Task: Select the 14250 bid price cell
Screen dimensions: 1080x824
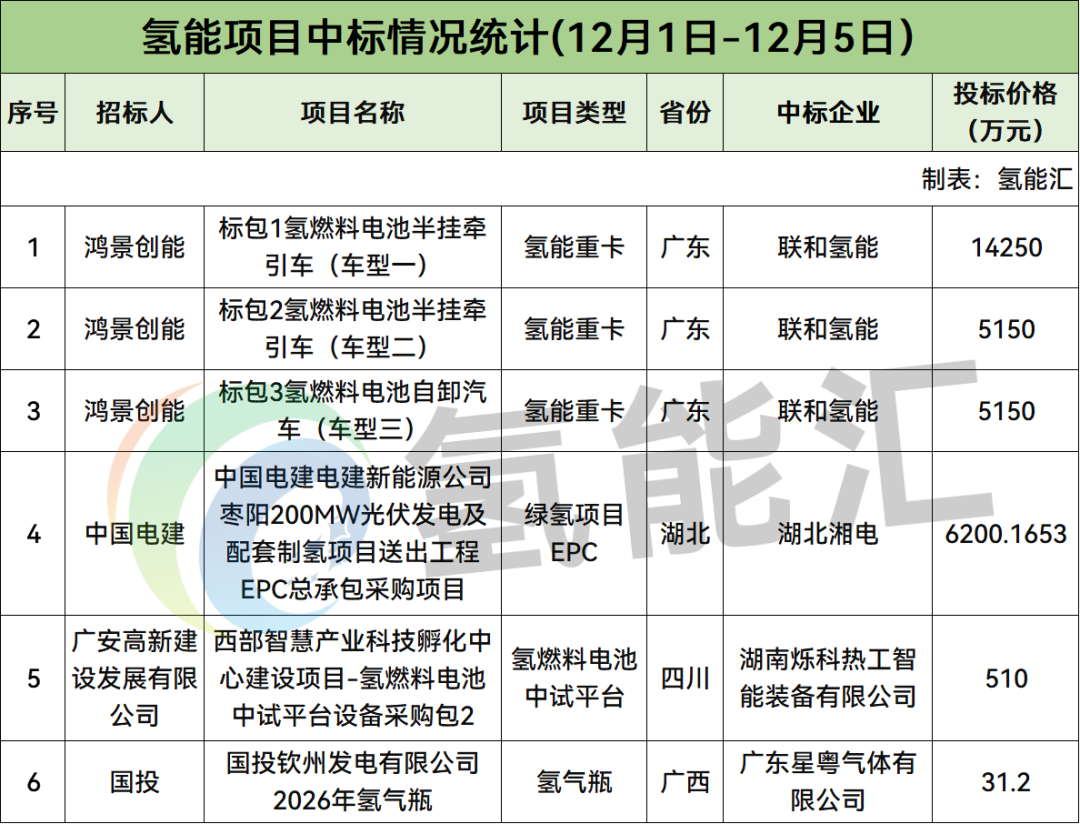Action: pos(1005,247)
